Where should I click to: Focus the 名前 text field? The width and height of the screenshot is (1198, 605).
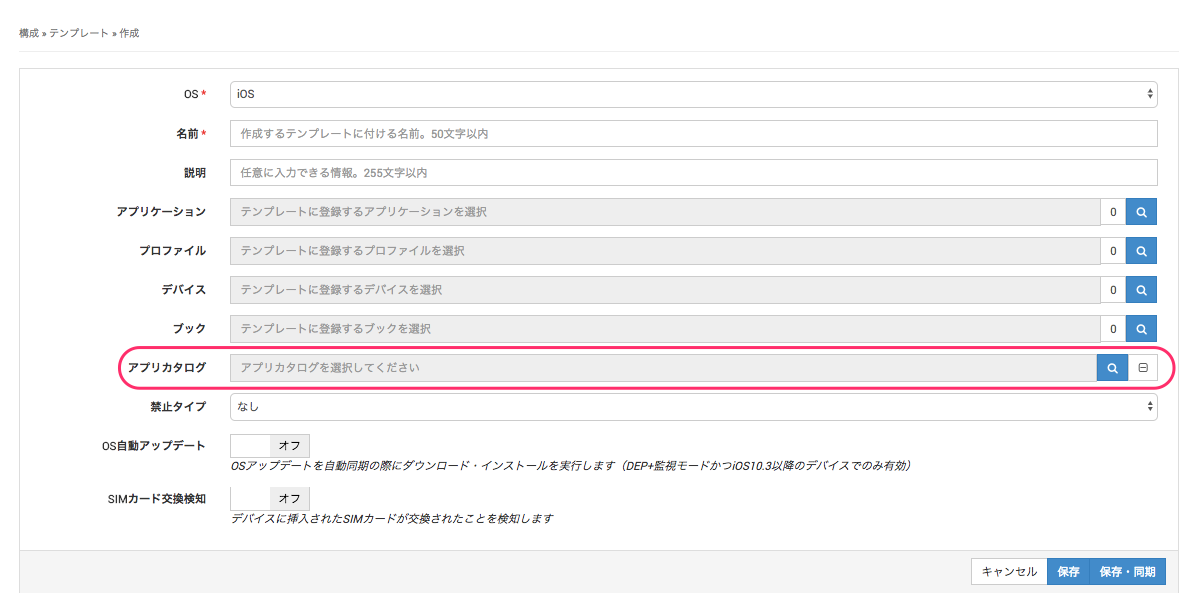coord(693,134)
